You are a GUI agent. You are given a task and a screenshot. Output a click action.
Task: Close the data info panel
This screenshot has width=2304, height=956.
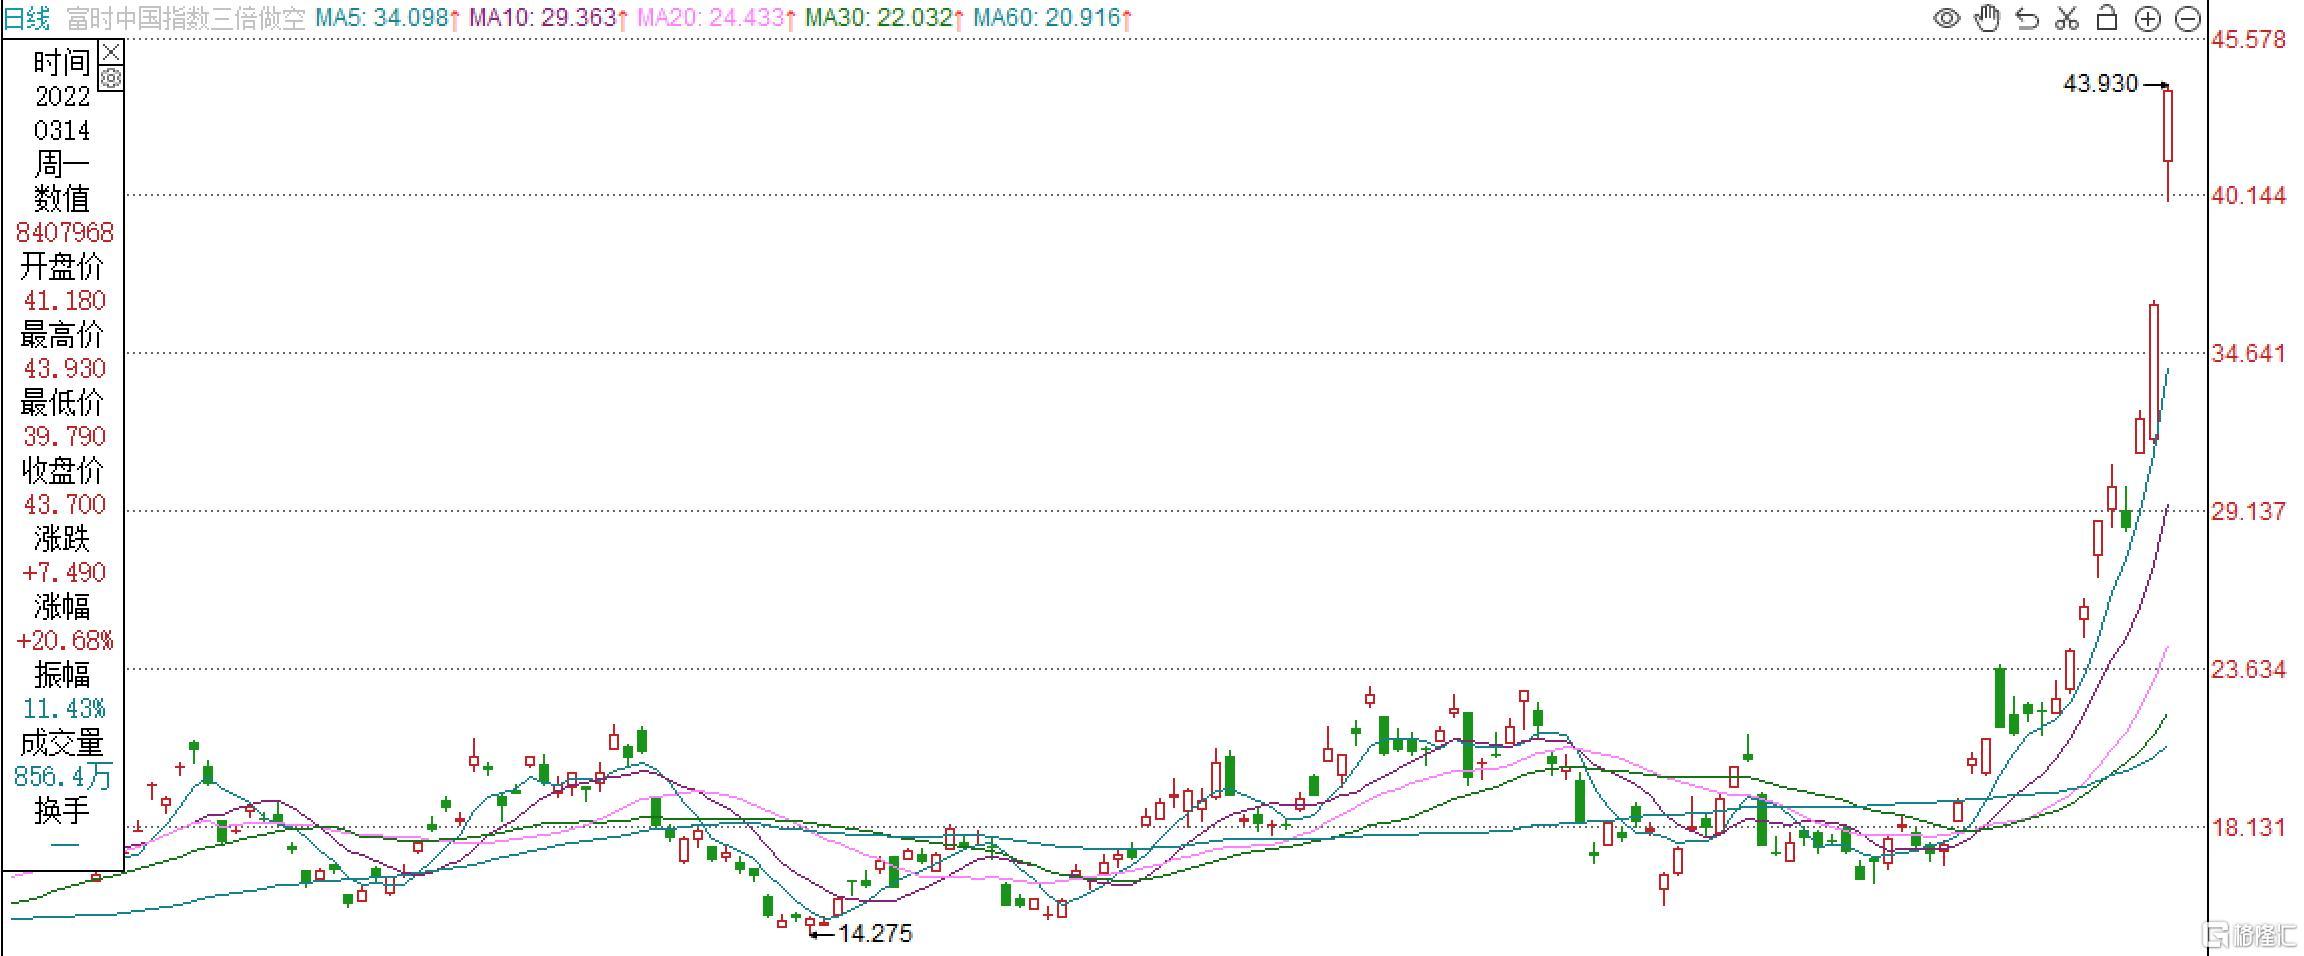point(111,52)
